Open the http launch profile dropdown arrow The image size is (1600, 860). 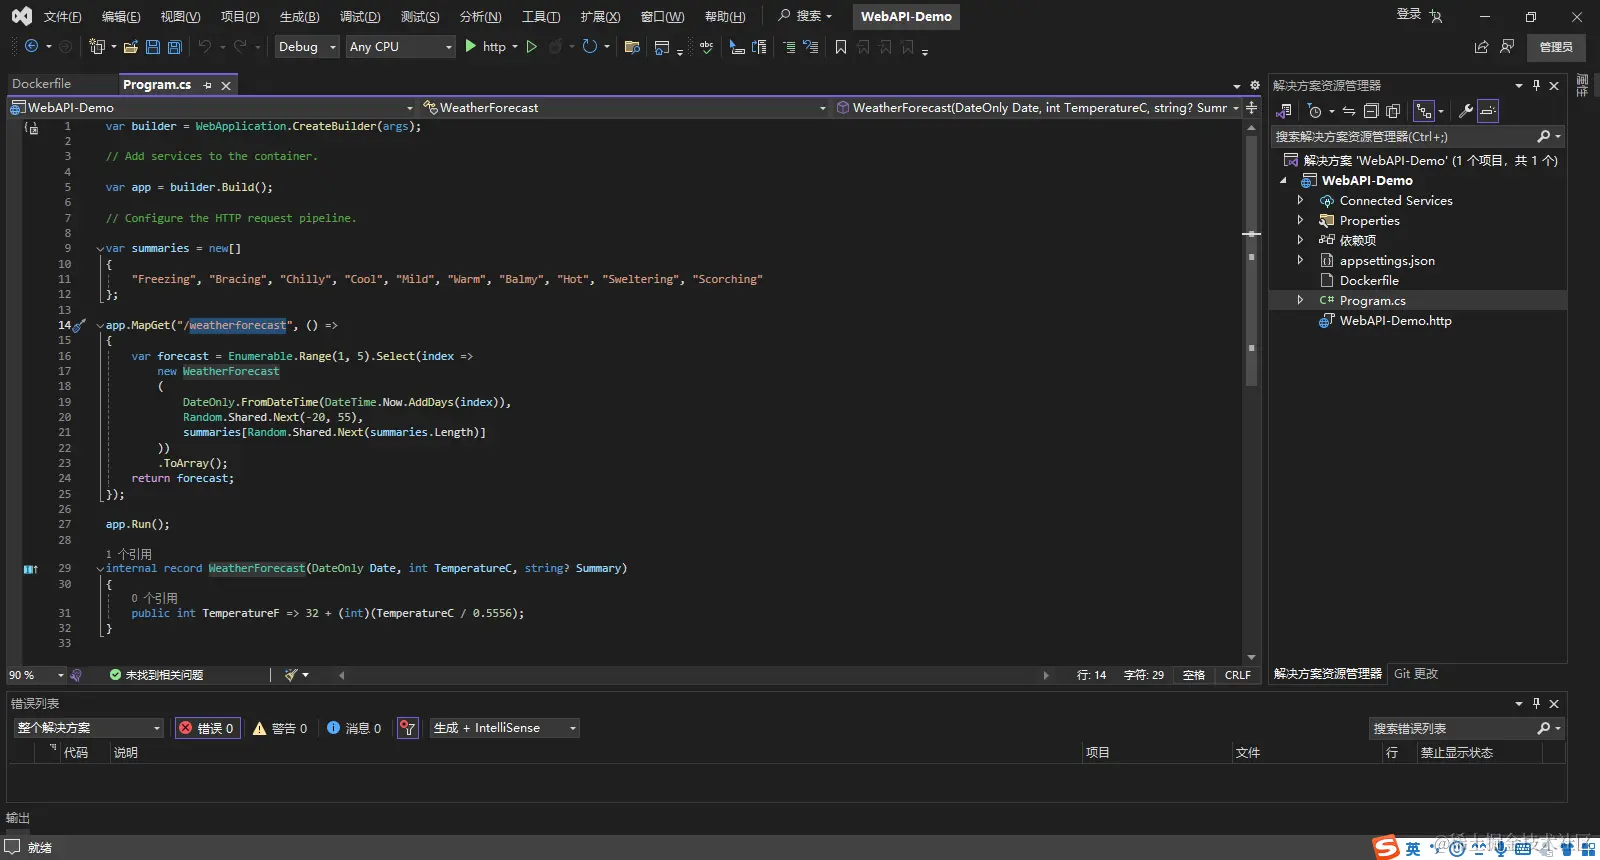pyautogui.click(x=515, y=47)
